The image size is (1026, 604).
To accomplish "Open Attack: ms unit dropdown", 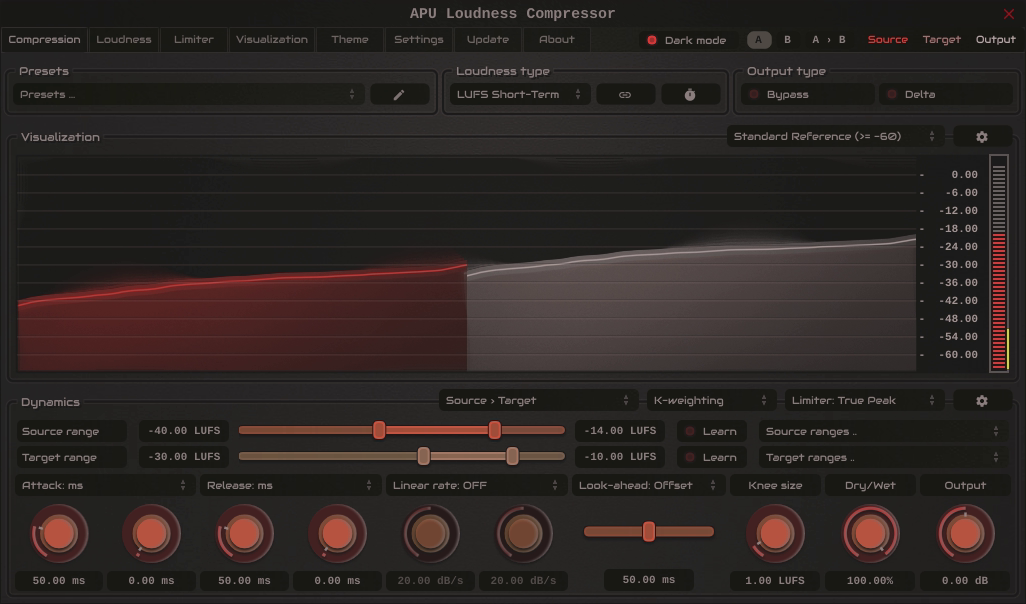I will click(105, 486).
